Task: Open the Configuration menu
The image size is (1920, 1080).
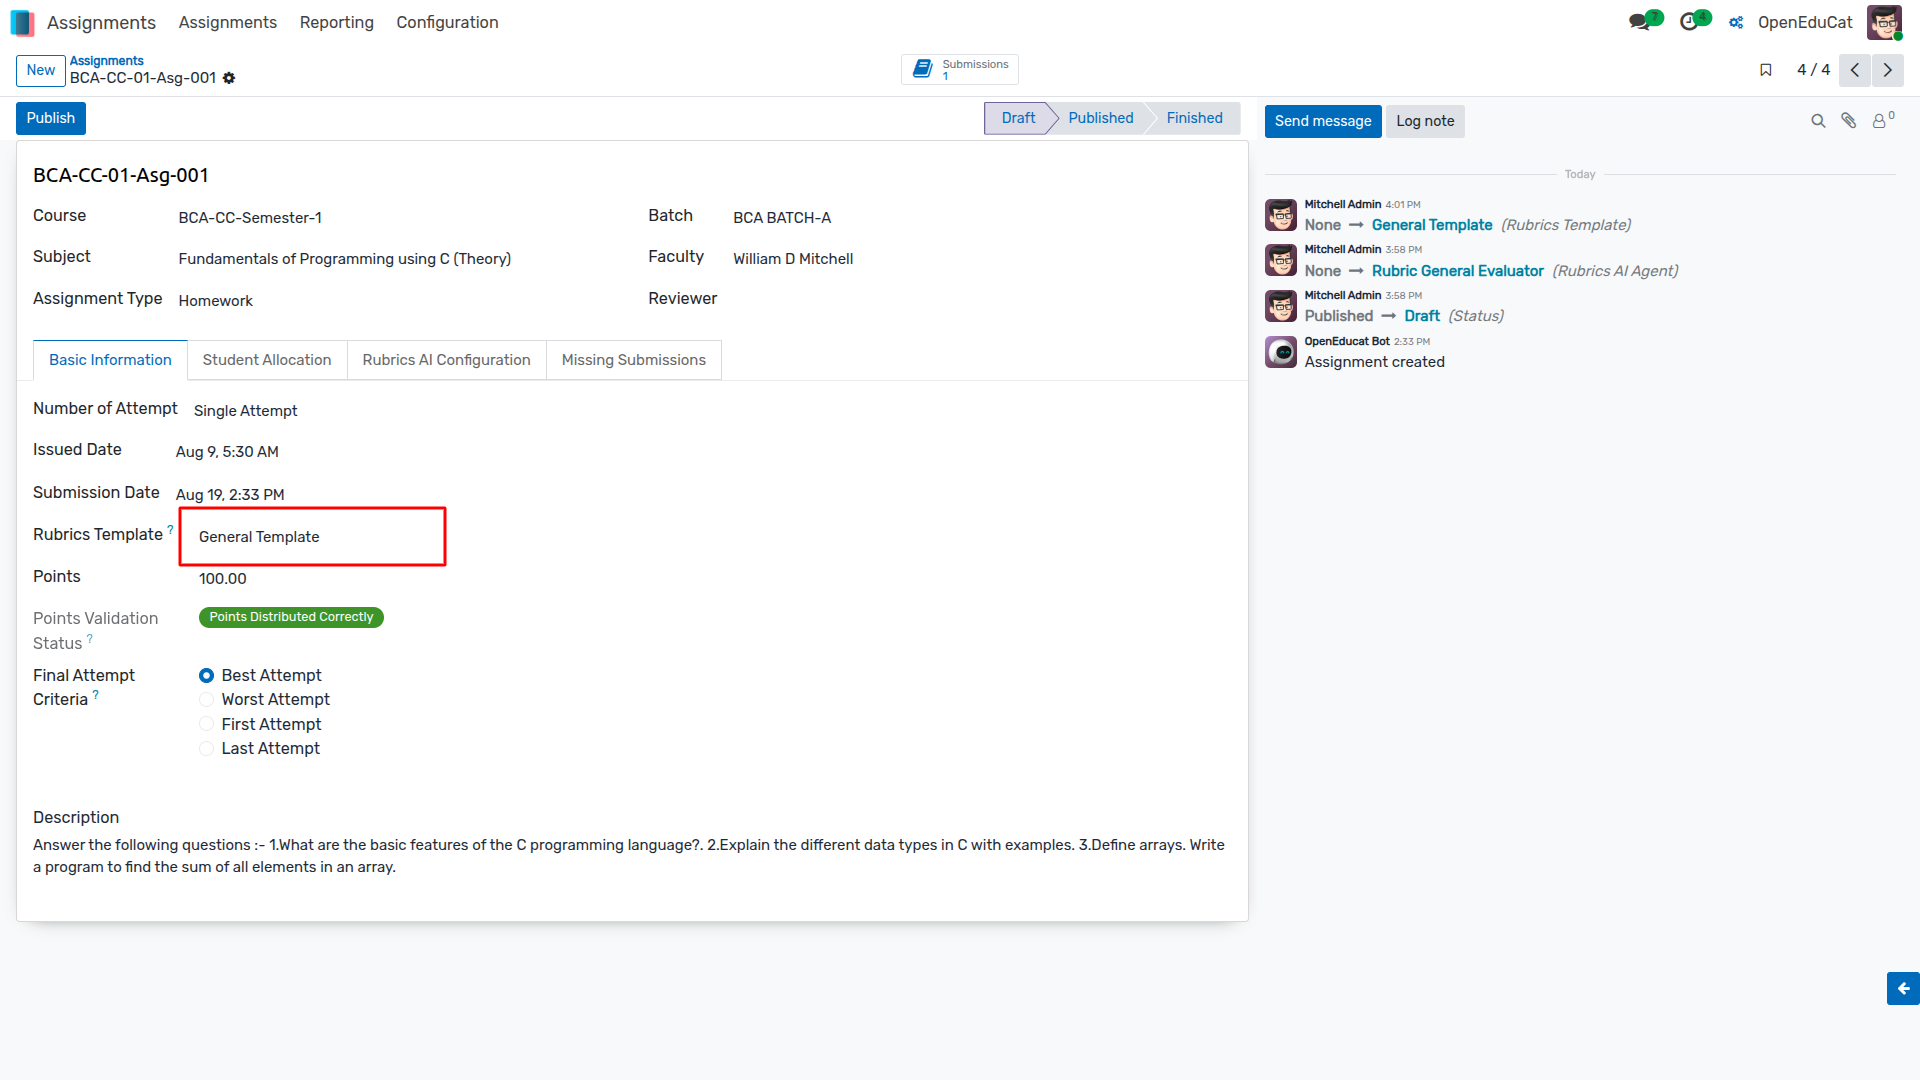Action: point(447,22)
